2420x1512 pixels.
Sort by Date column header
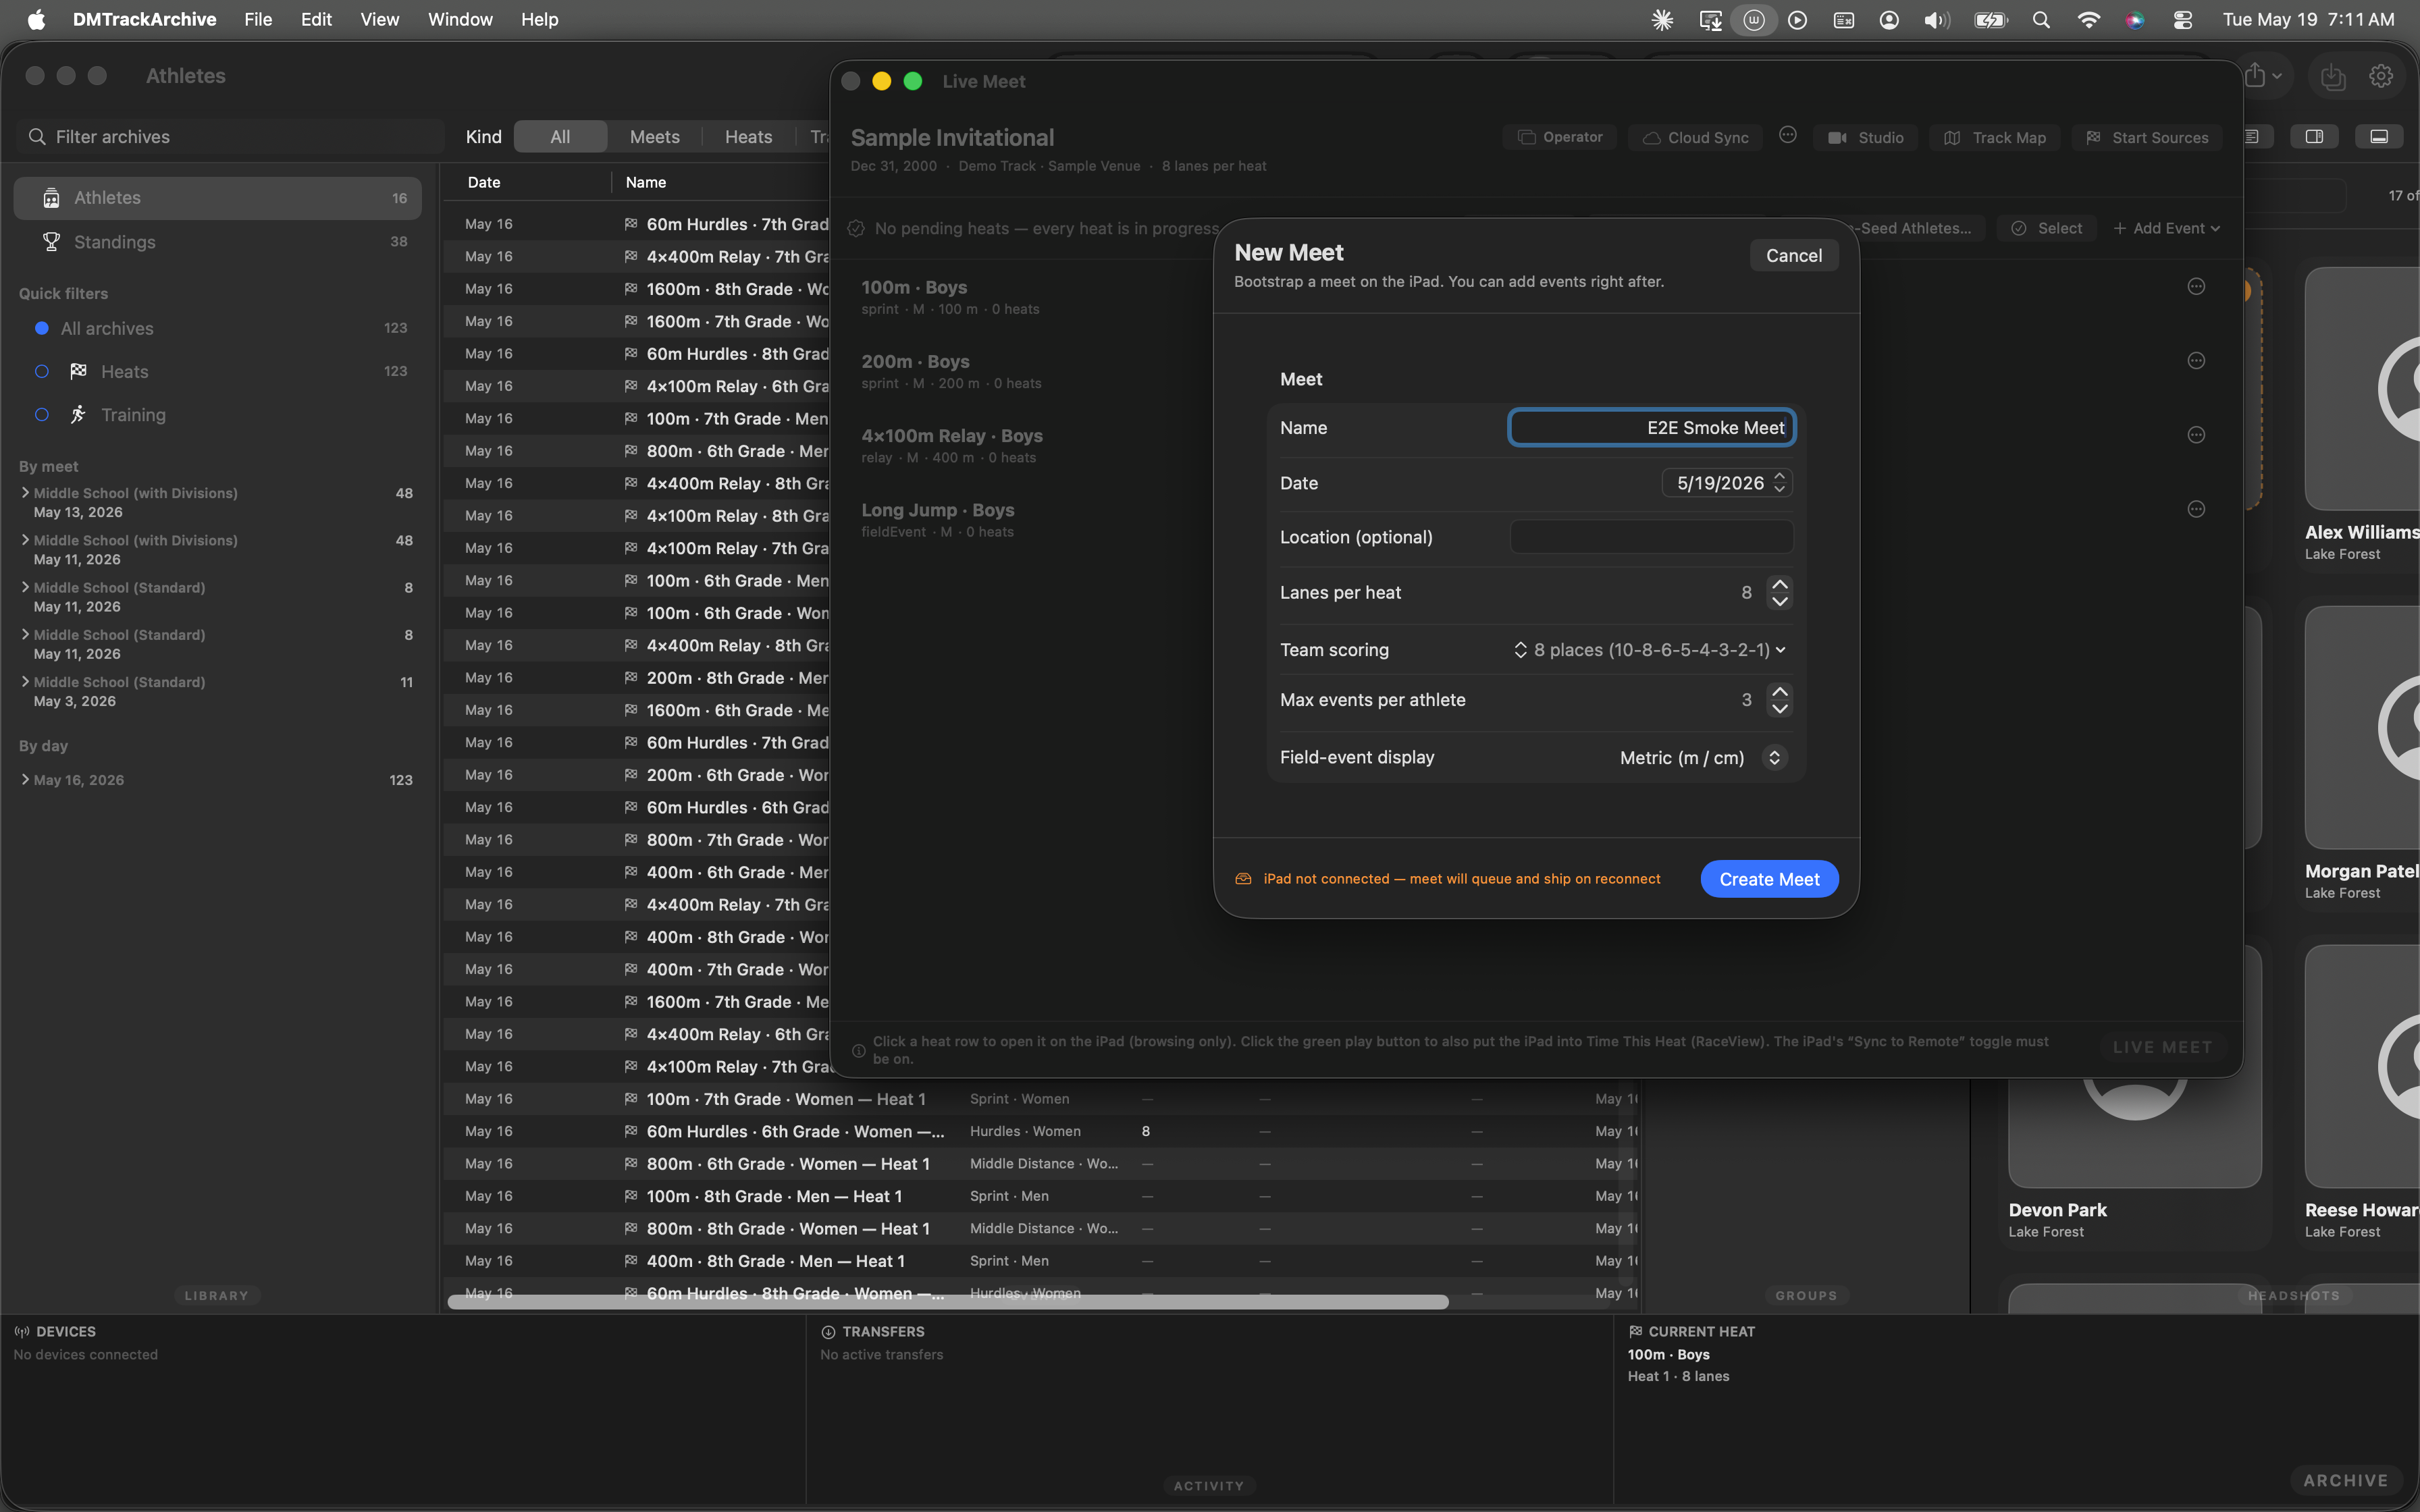pos(483,182)
